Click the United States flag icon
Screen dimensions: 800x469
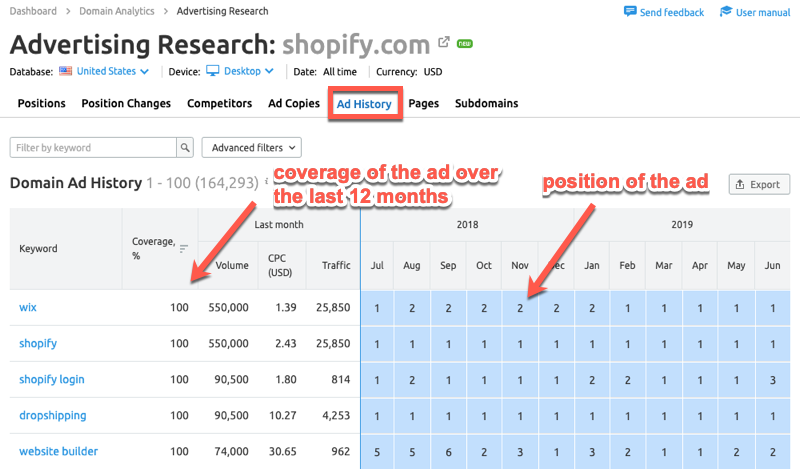tap(66, 72)
